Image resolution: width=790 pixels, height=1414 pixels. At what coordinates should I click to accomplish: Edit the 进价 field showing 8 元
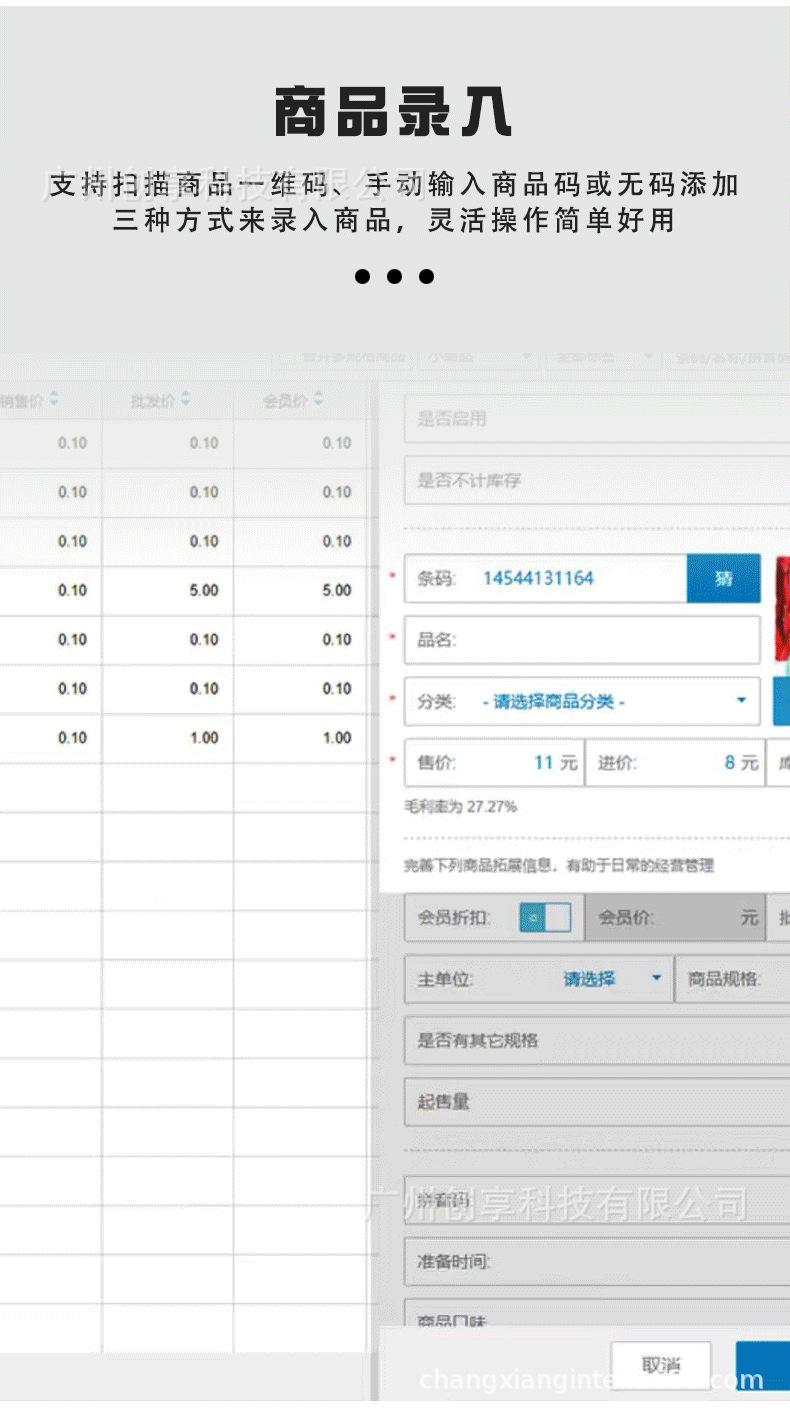coord(690,763)
